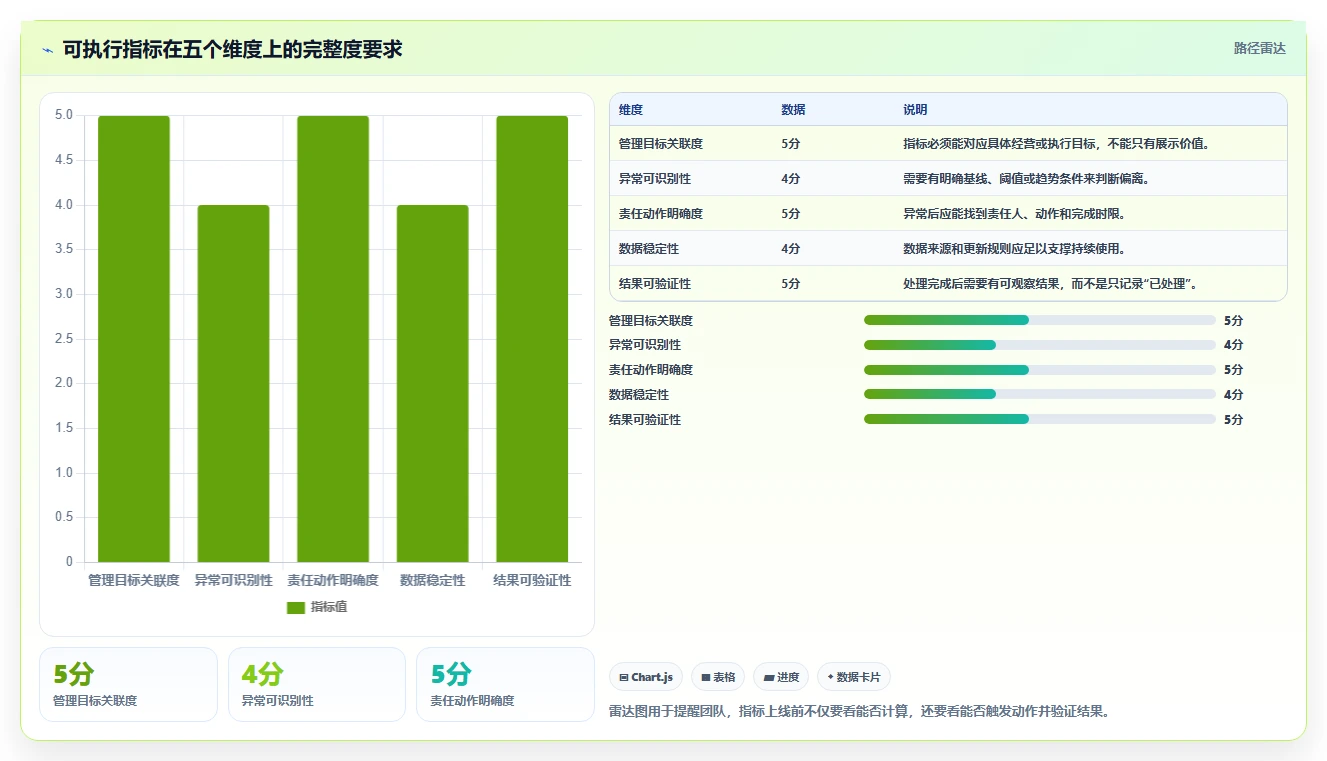Open the 5分 管理目标关联度 stat card

tap(128, 684)
